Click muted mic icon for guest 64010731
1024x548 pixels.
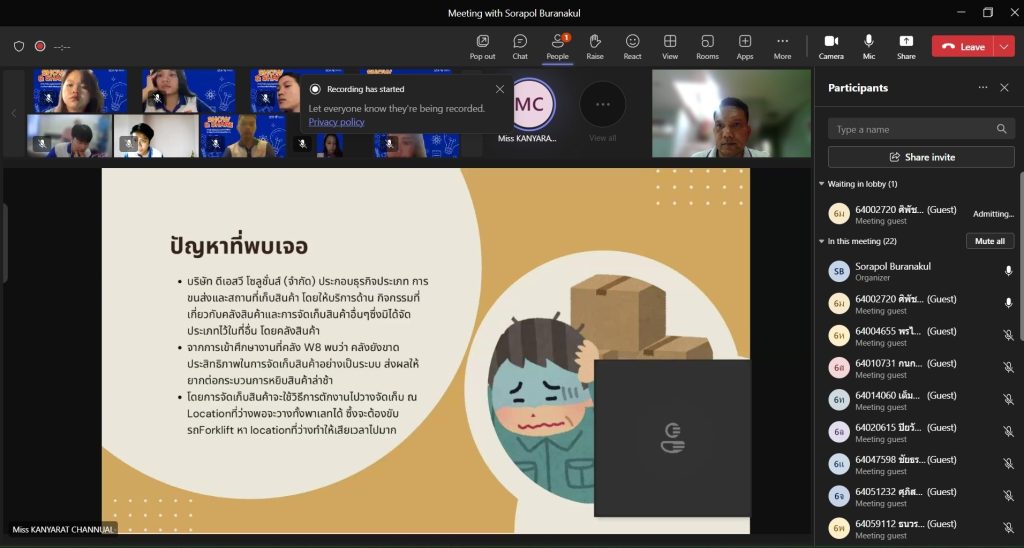pos(1008,367)
